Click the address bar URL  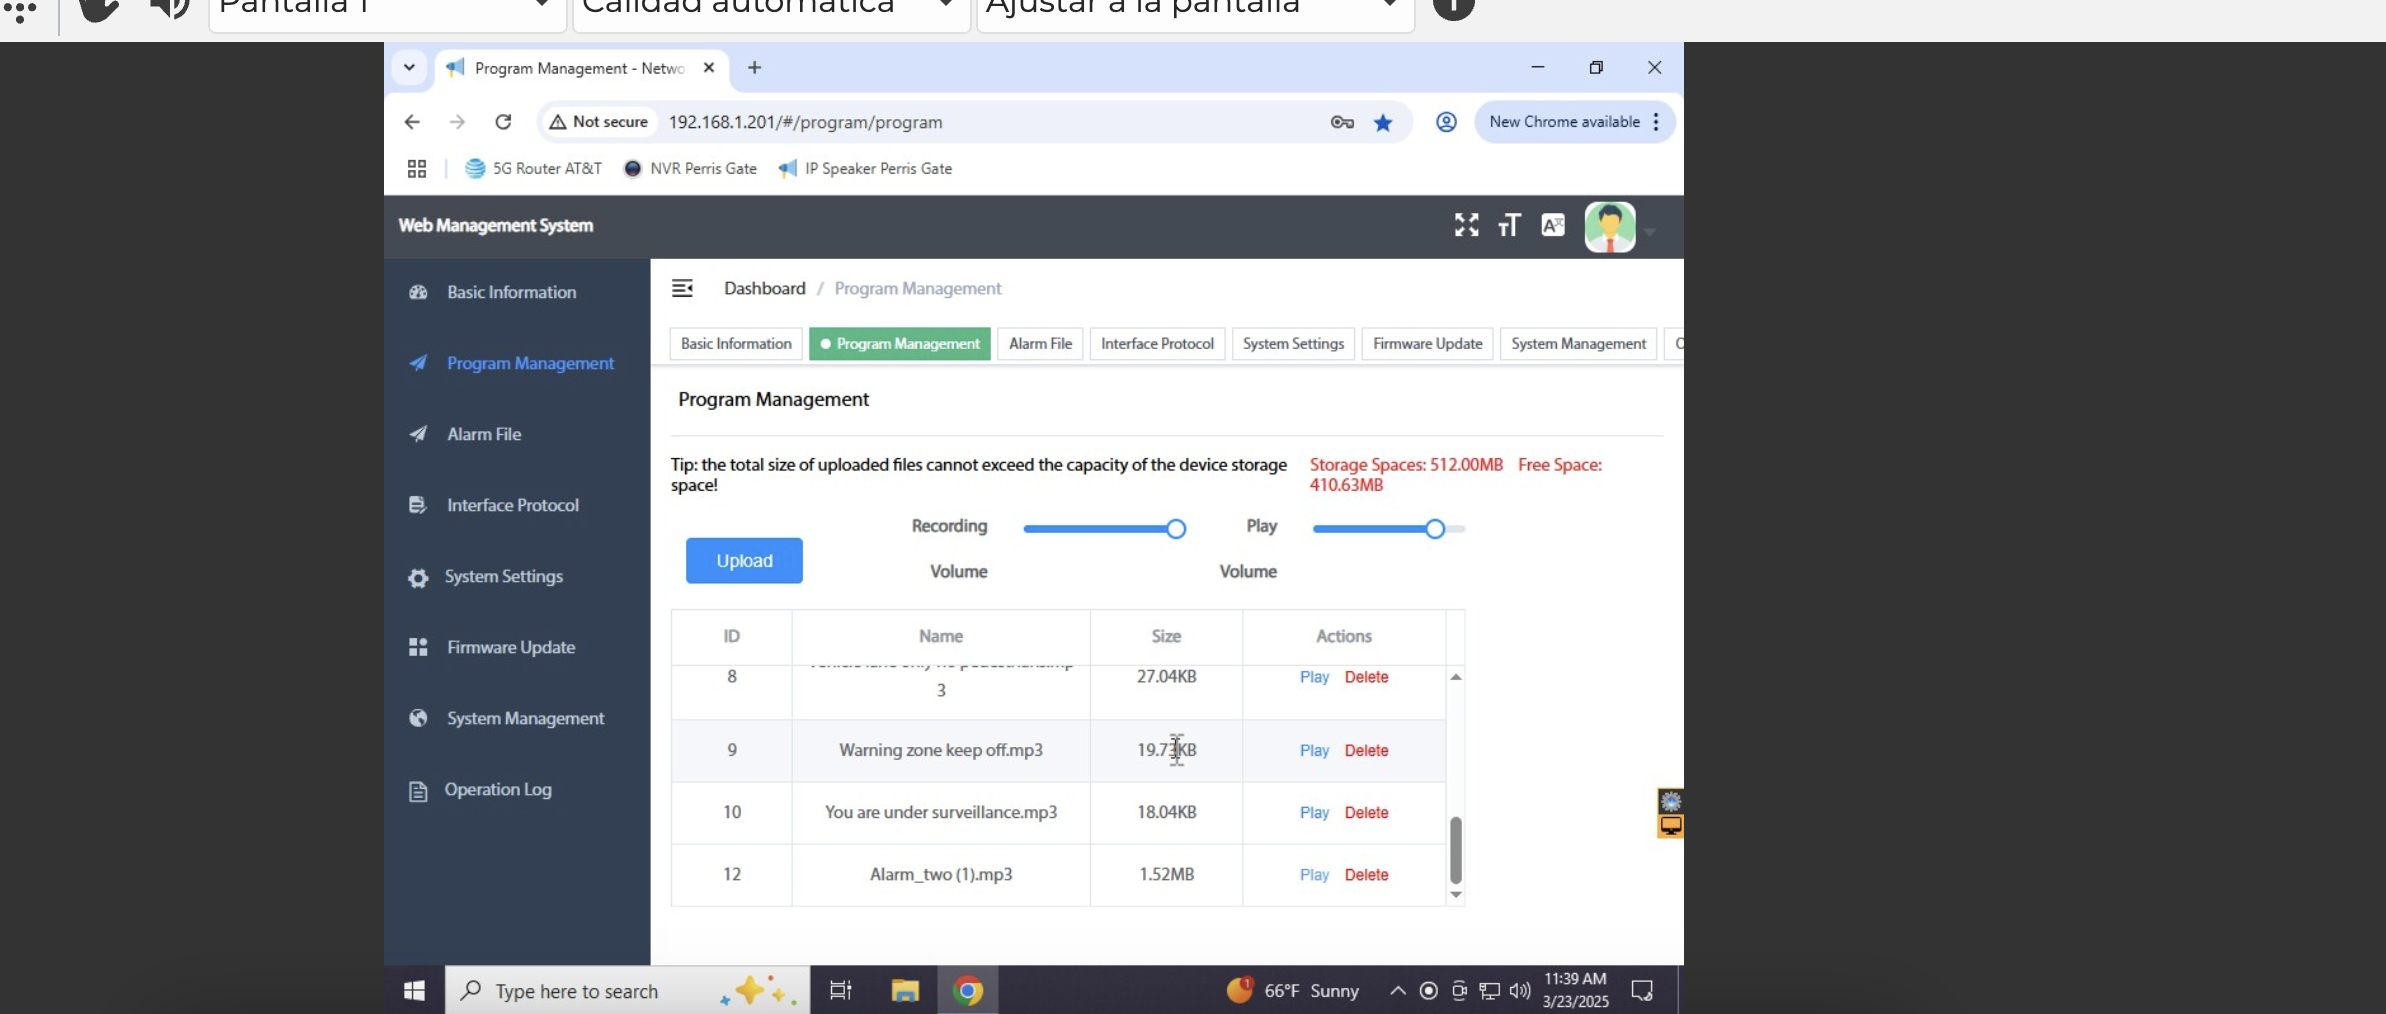click(x=805, y=122)
